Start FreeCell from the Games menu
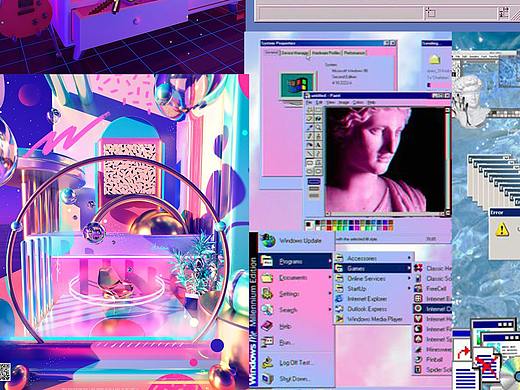The width and height of the screenshot is (520, 390). pos(433,288)
